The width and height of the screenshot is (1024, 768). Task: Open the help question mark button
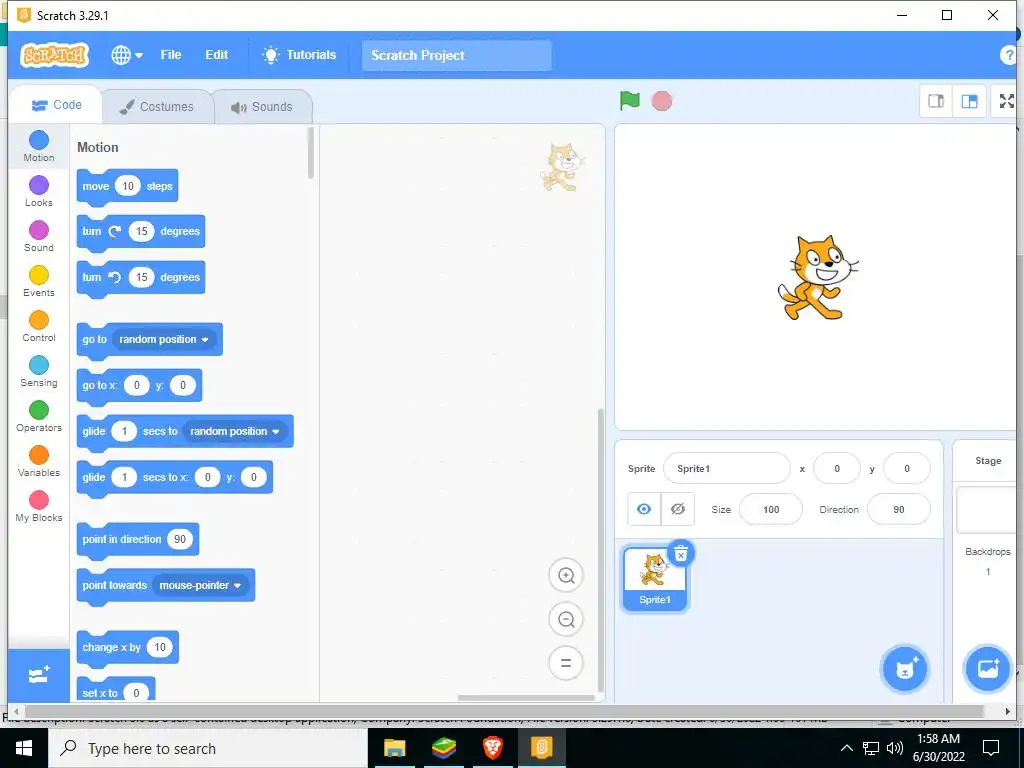(1008, 56)
